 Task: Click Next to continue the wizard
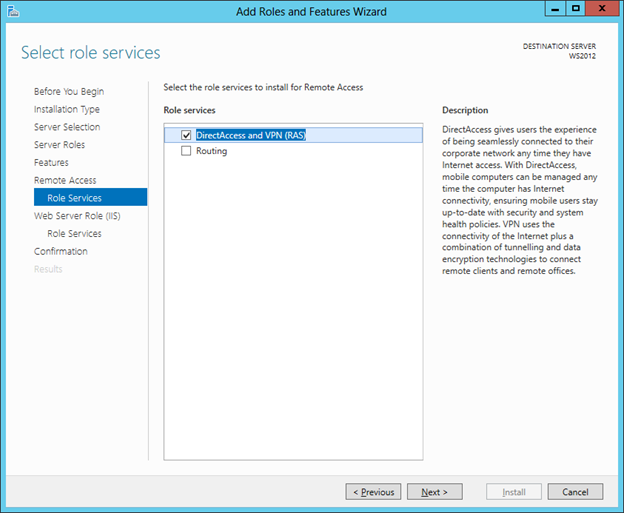coord(435,492)
